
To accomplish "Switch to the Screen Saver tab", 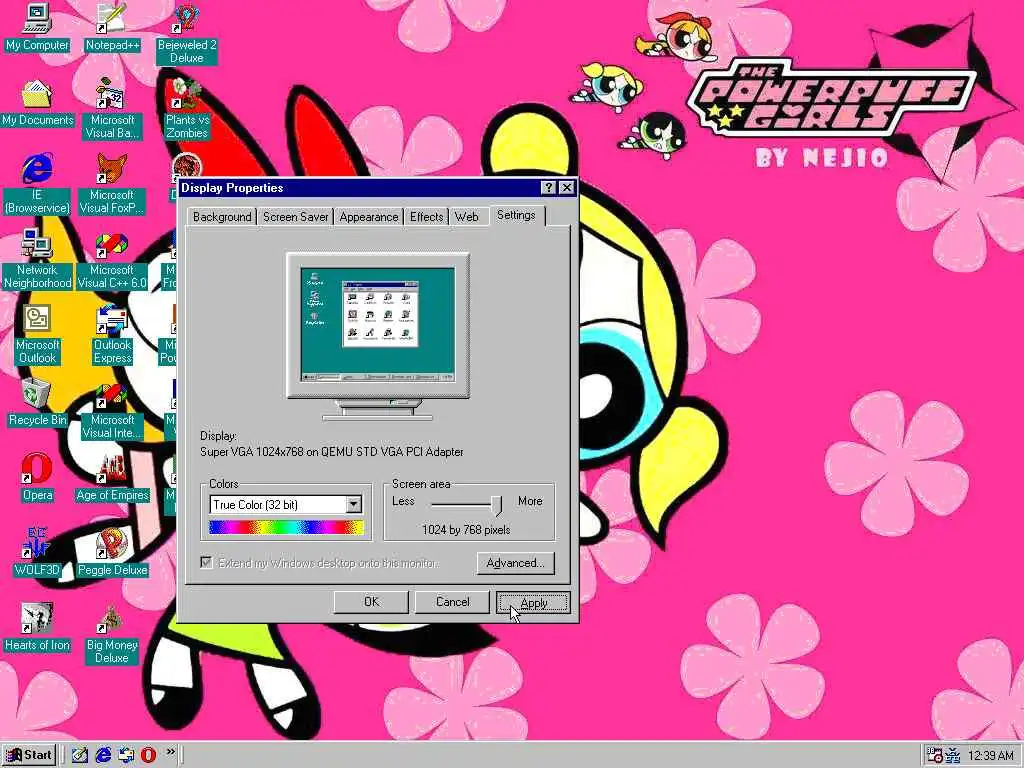I will (295, 217).
